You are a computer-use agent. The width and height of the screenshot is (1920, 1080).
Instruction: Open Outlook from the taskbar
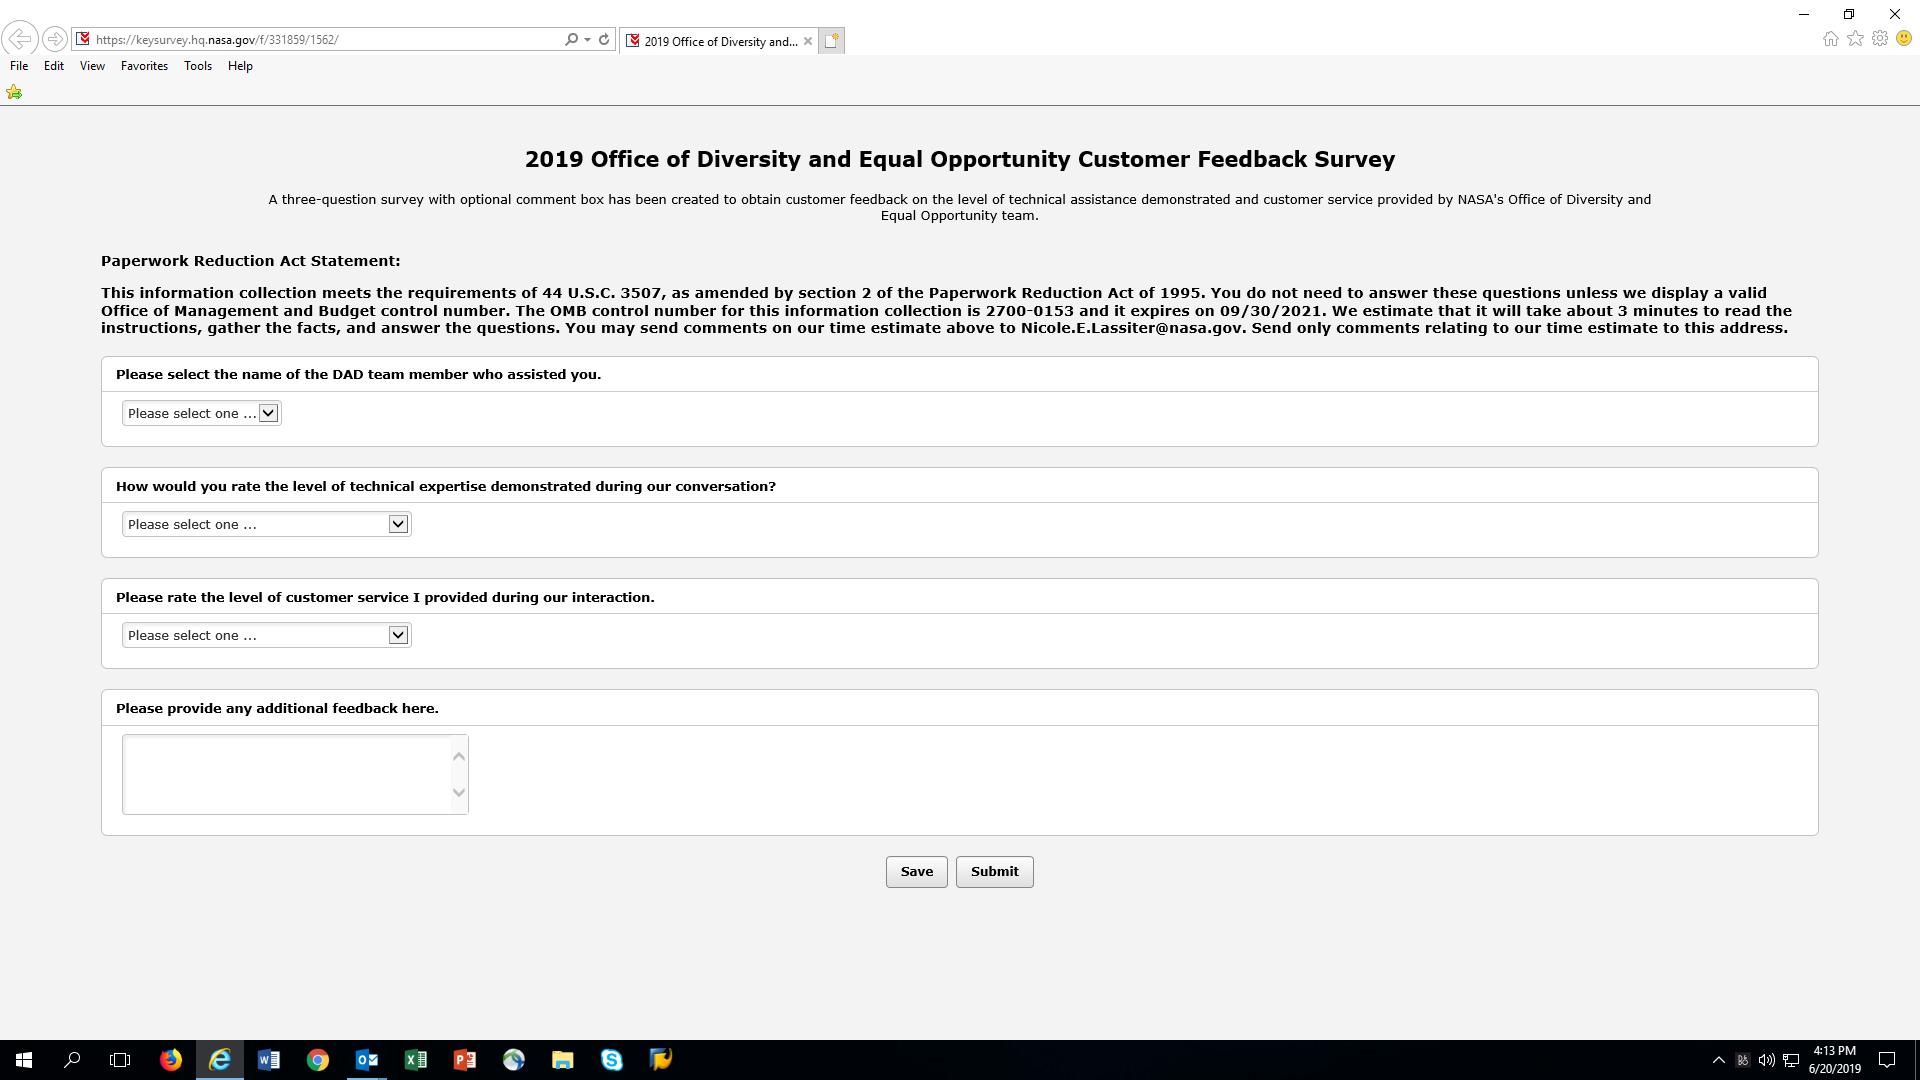tap(367, 1060)
